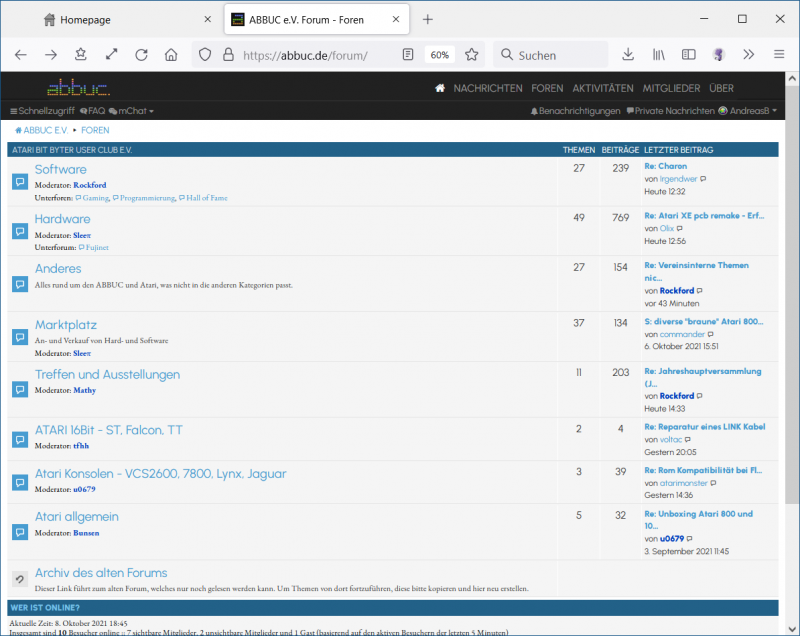Open the Firefox hamburger menu

click(x=778, y=55)
